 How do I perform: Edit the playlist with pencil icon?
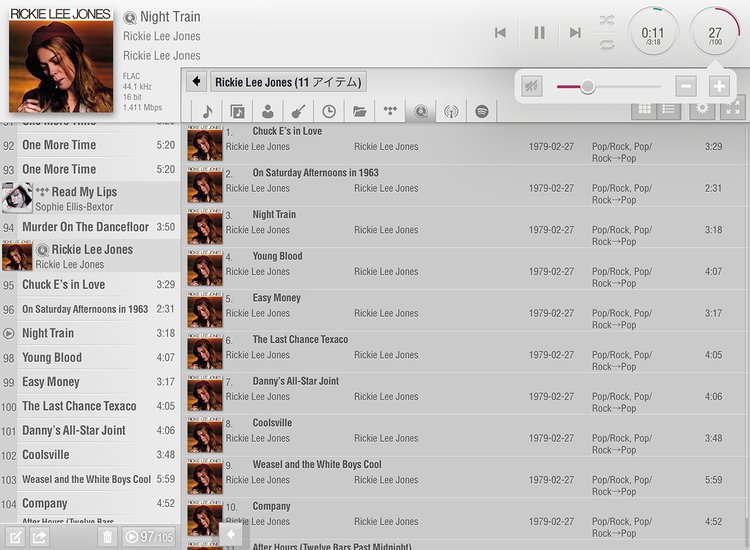click(x=15, y=537)
